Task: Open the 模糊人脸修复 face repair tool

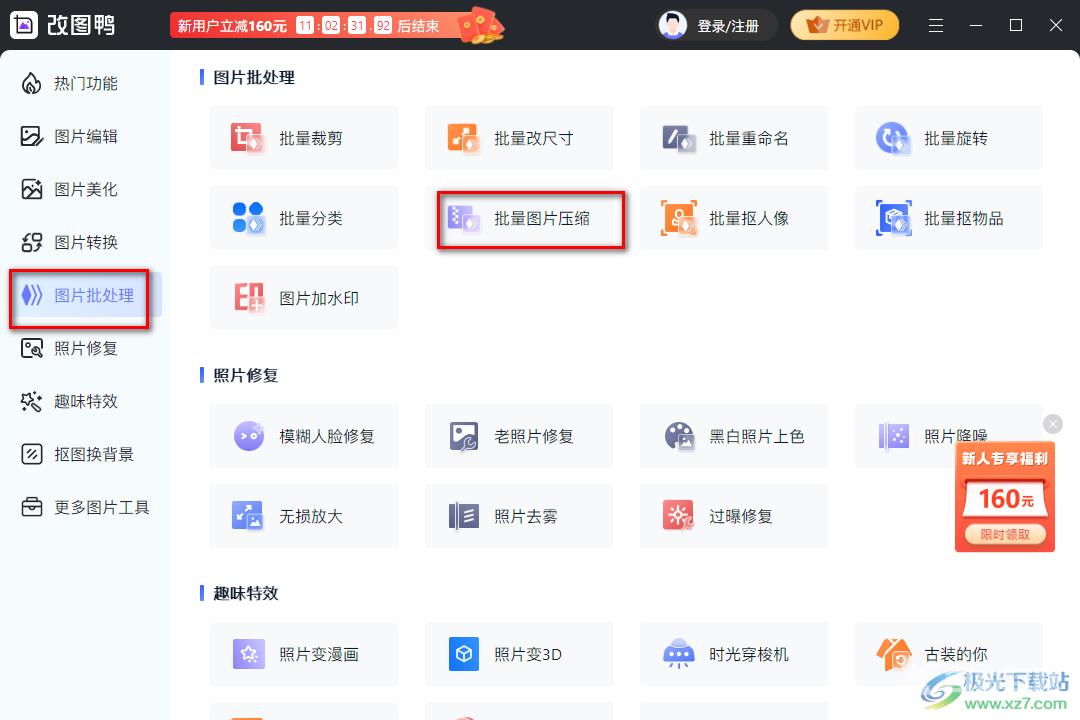Action: [x=304, y=436]
